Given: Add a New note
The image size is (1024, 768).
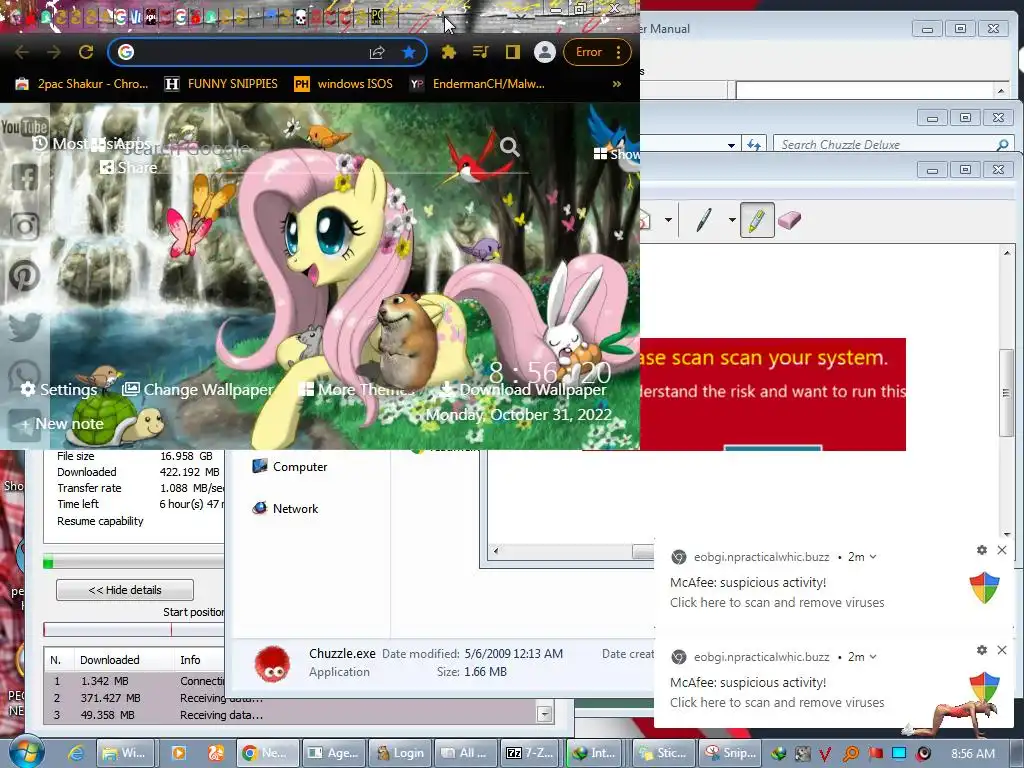Looking at the screenshot, I should click(x=61, y=424).
